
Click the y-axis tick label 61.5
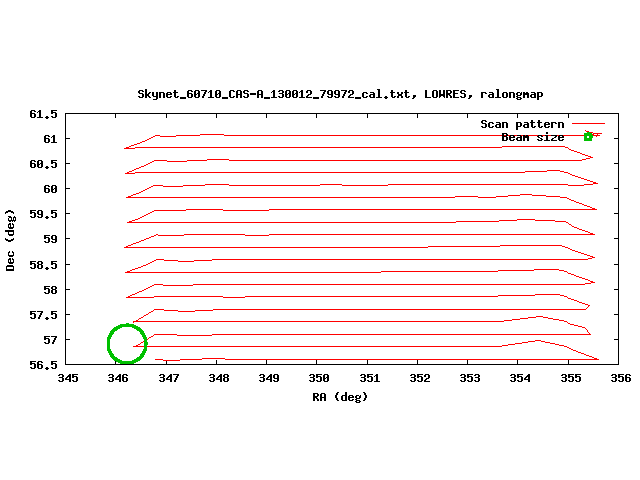(43, 114)
